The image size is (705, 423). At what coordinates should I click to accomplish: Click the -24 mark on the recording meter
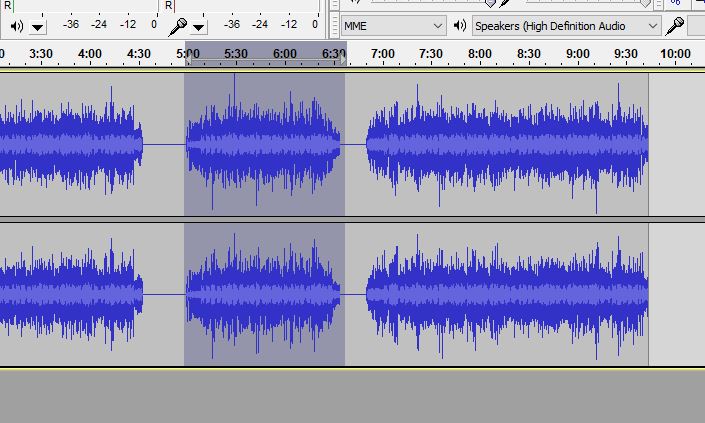(x=259, y=24)
